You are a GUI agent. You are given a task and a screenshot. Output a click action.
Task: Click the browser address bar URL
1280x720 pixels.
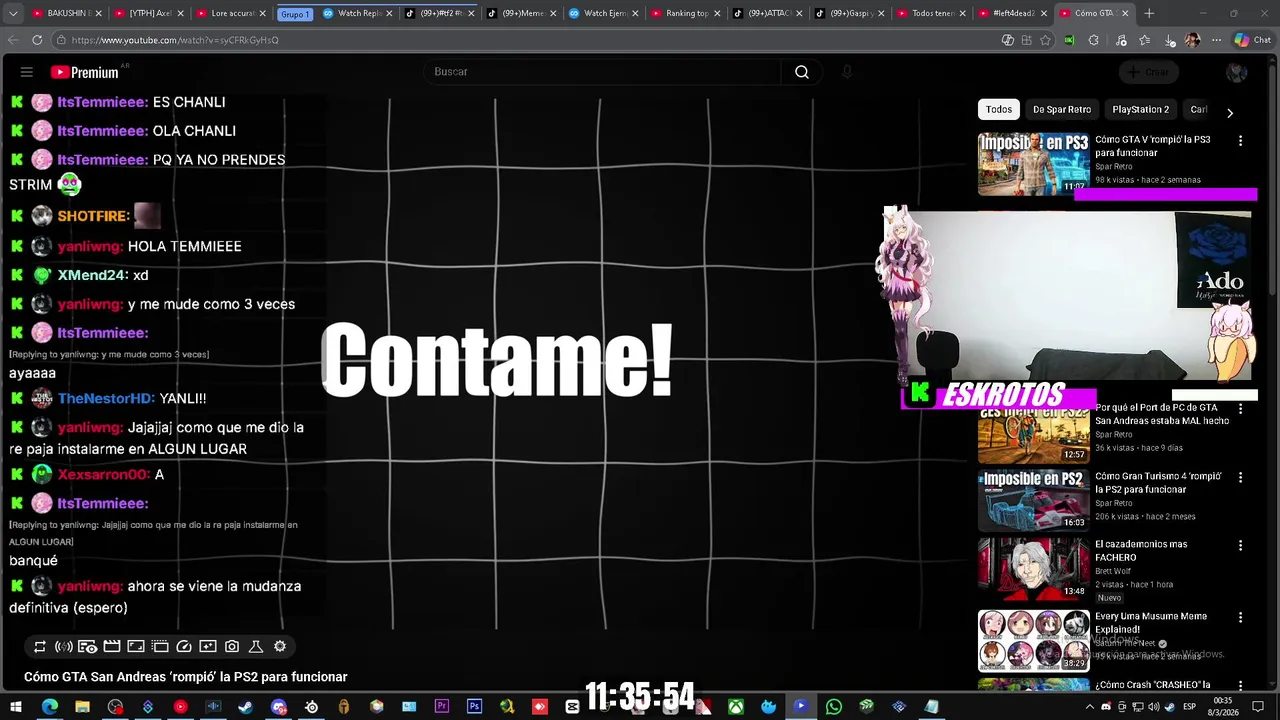point(175,40)
